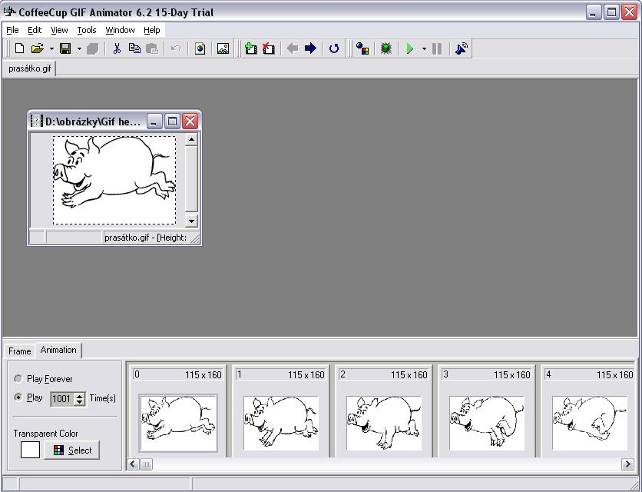This screenshot has height=492, width=642.
Task: Open the File menu
Action: point(12,30)
